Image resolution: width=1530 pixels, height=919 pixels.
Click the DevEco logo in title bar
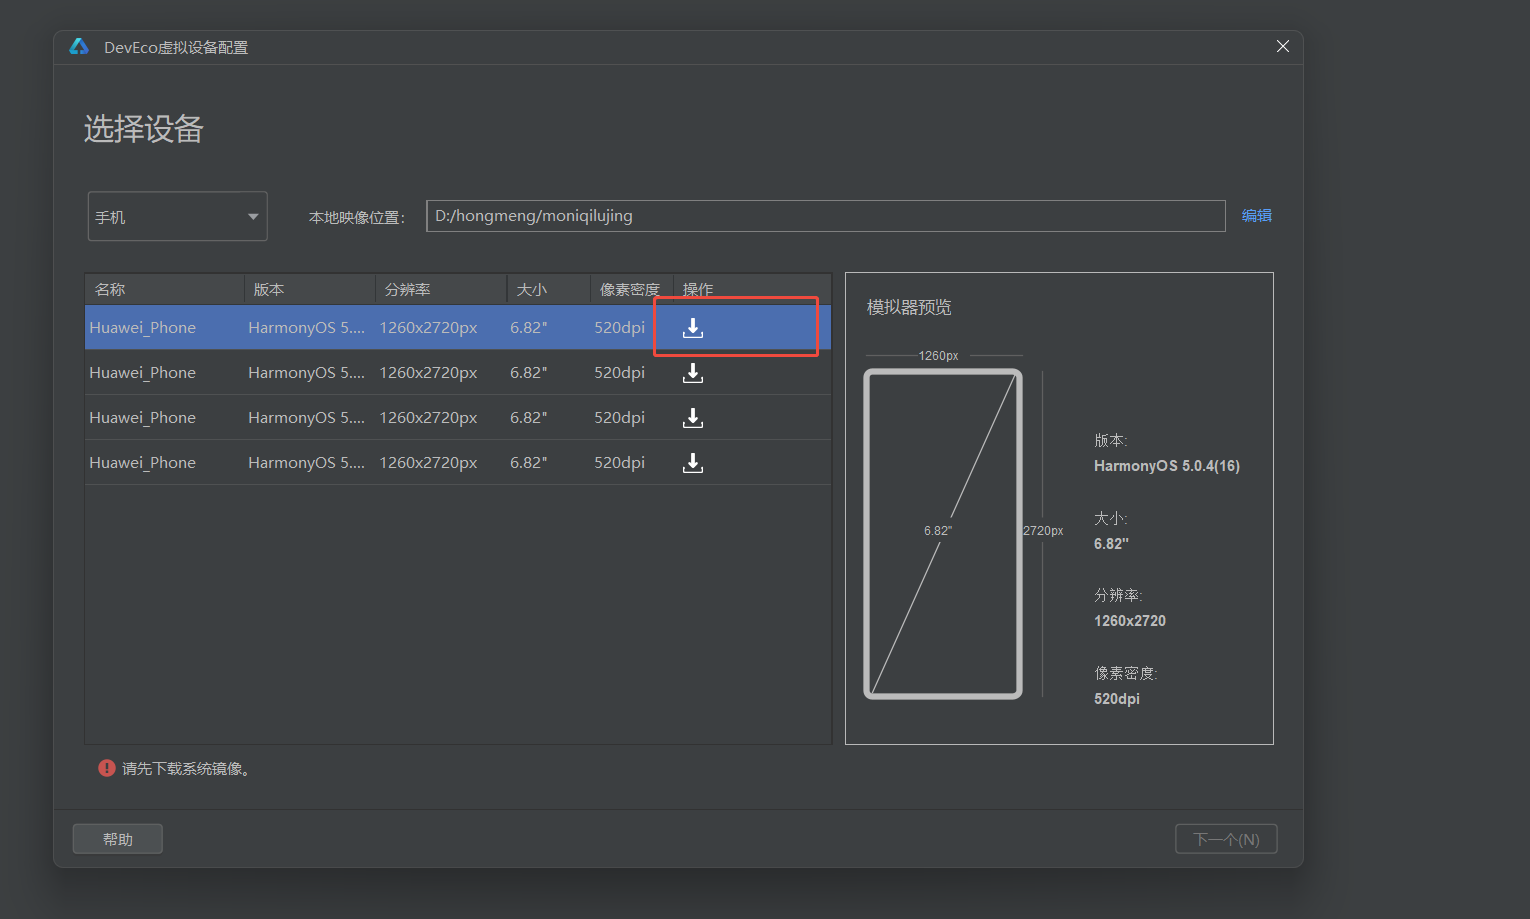click(x=79, y=47)
